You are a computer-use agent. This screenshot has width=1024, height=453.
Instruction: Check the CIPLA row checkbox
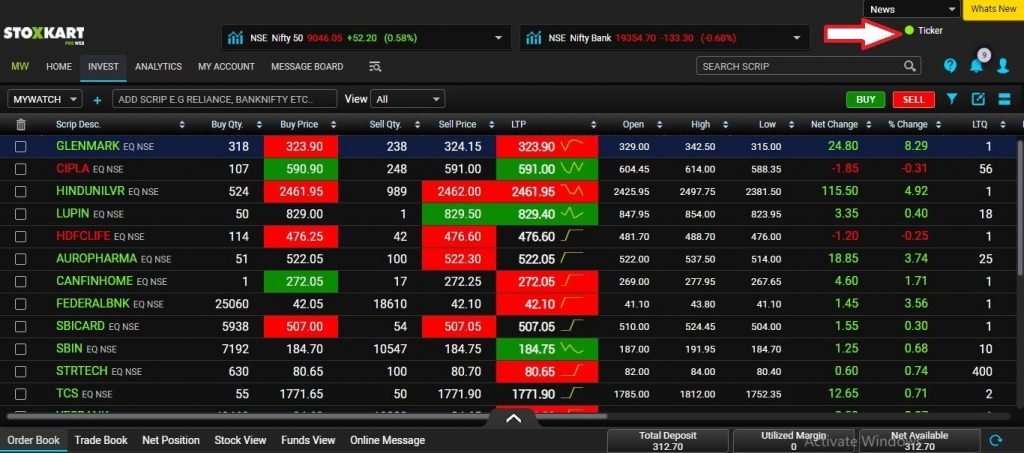(21, 169)
